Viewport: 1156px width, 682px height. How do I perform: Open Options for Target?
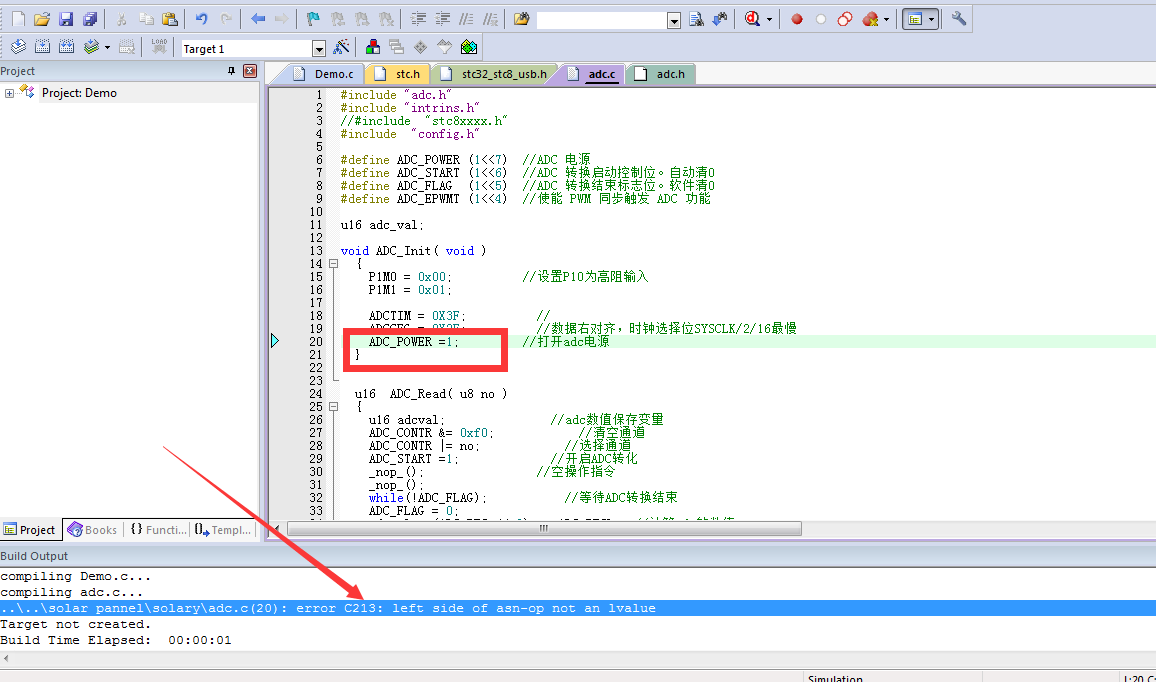[x=341, y=47]
